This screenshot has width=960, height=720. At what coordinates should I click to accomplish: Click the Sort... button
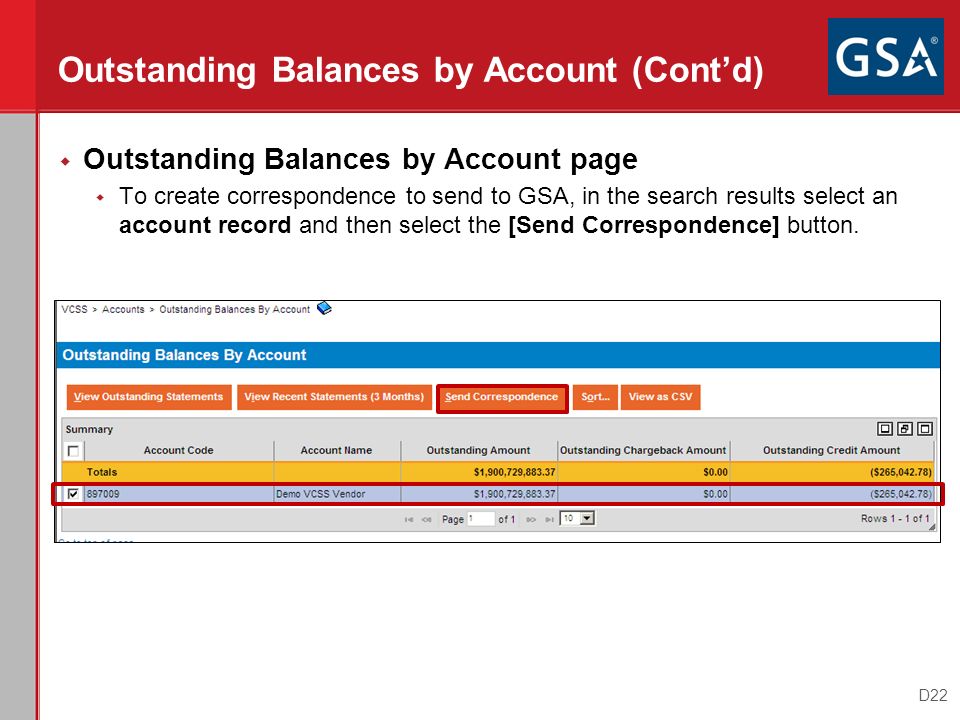[595, 397]
